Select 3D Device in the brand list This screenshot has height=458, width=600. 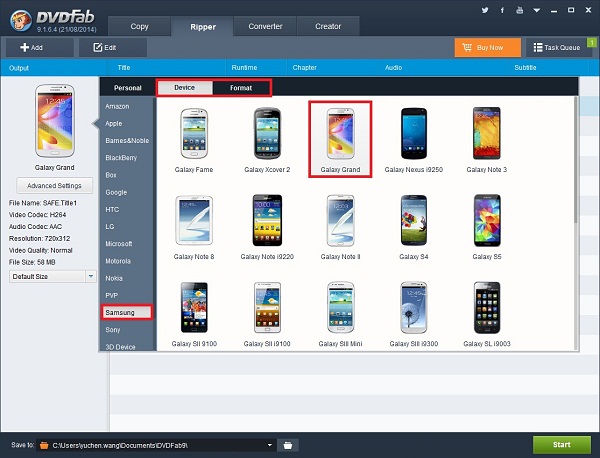tap(120, 346)
